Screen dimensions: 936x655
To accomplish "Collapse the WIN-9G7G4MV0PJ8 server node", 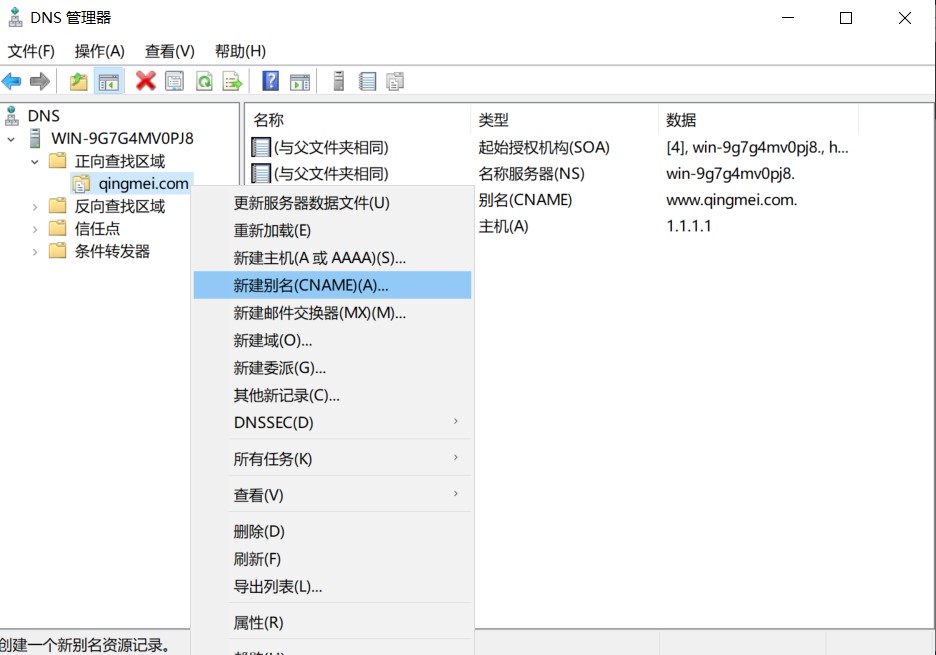I will click(11, 139).
